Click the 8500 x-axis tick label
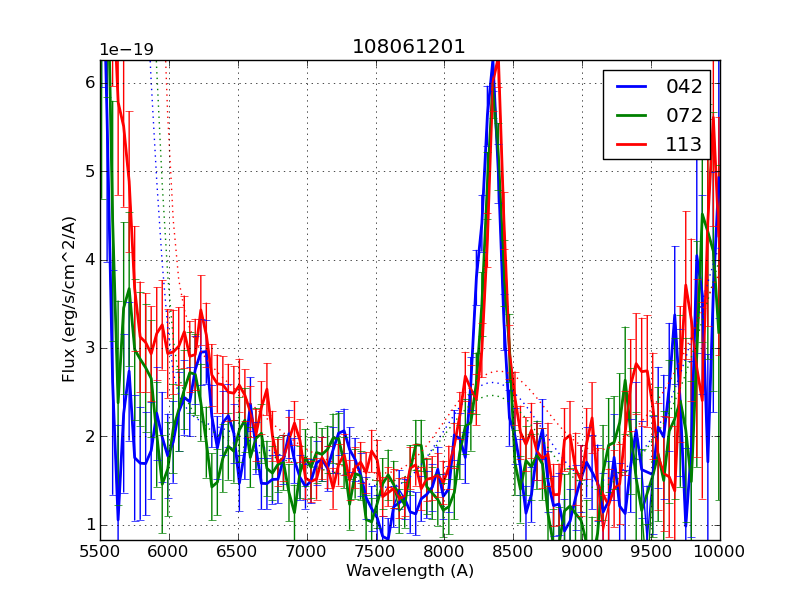 [513, 551]
